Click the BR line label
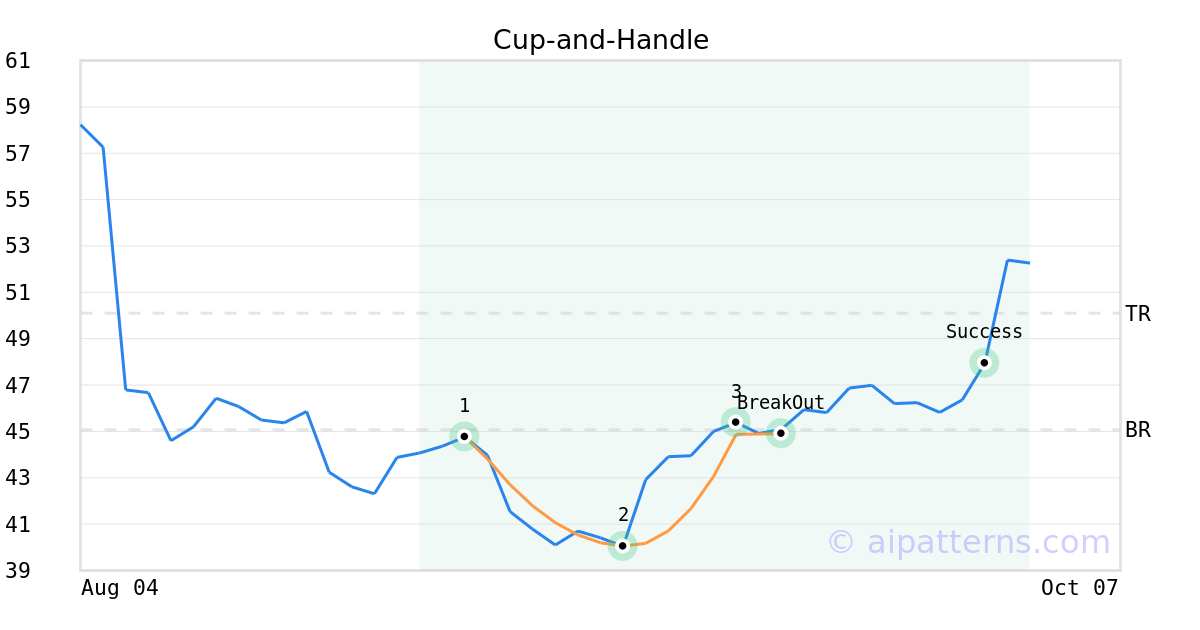 coord(1138,431)
